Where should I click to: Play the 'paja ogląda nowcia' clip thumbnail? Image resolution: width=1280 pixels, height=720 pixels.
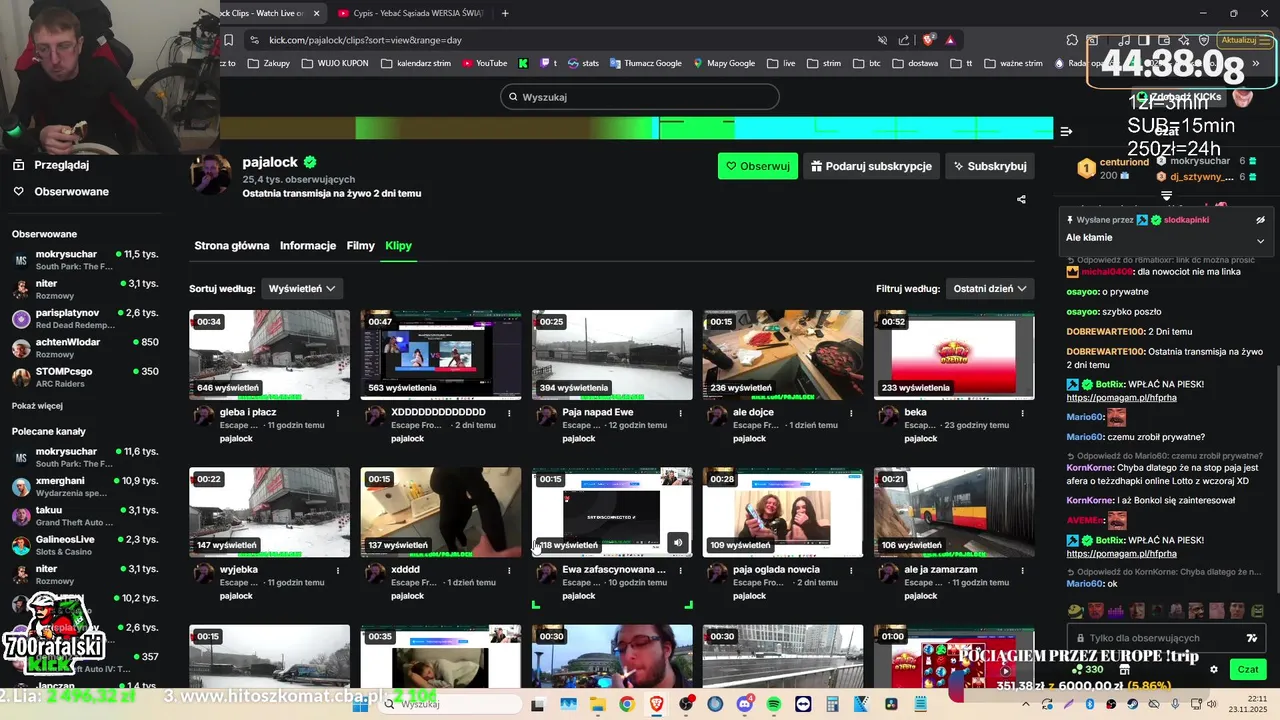783,512
